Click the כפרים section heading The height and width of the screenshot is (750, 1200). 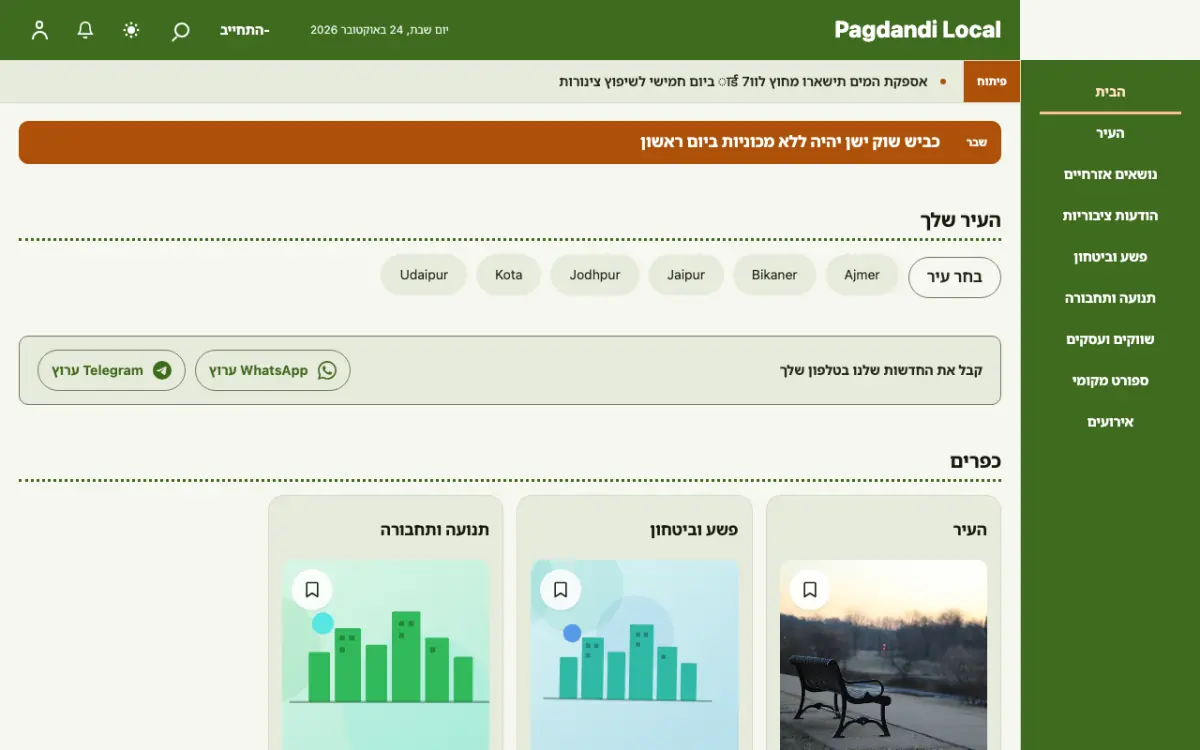975,461
